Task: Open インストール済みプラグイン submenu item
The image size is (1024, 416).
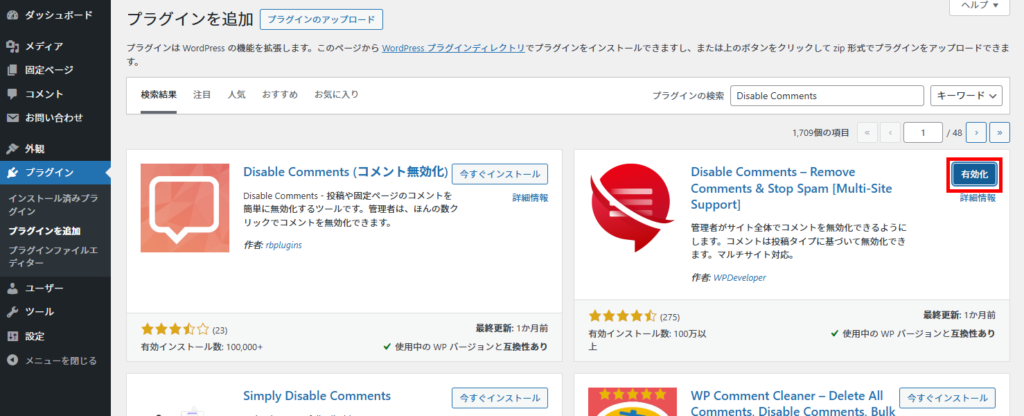Action: tap(54, 204)
